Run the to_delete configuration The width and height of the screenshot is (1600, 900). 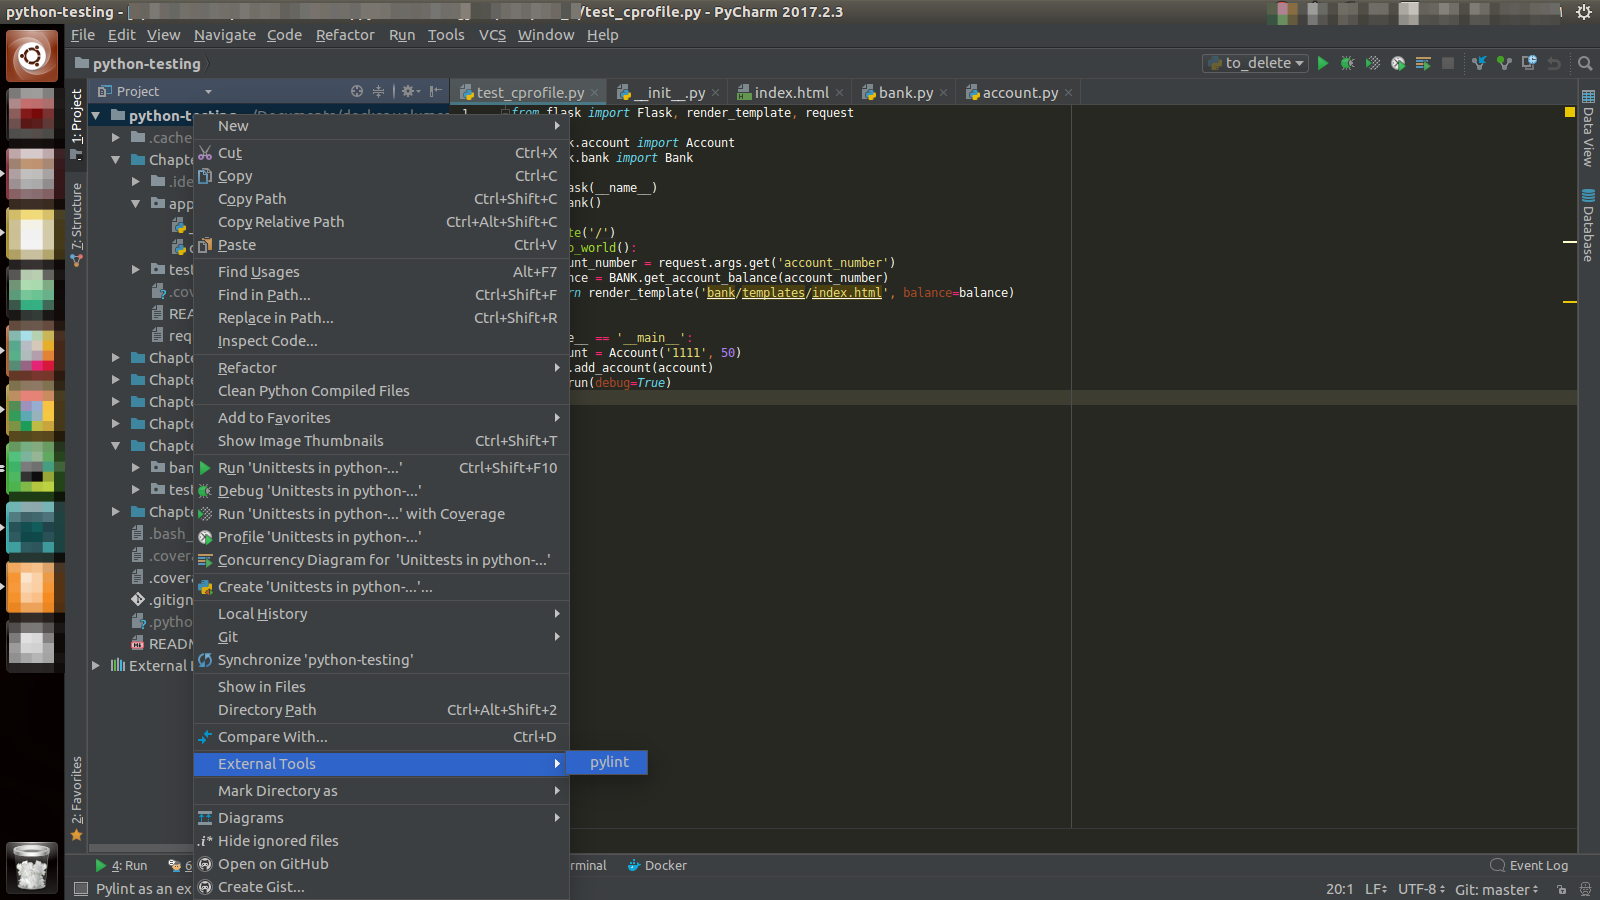tap(1323, 63)
